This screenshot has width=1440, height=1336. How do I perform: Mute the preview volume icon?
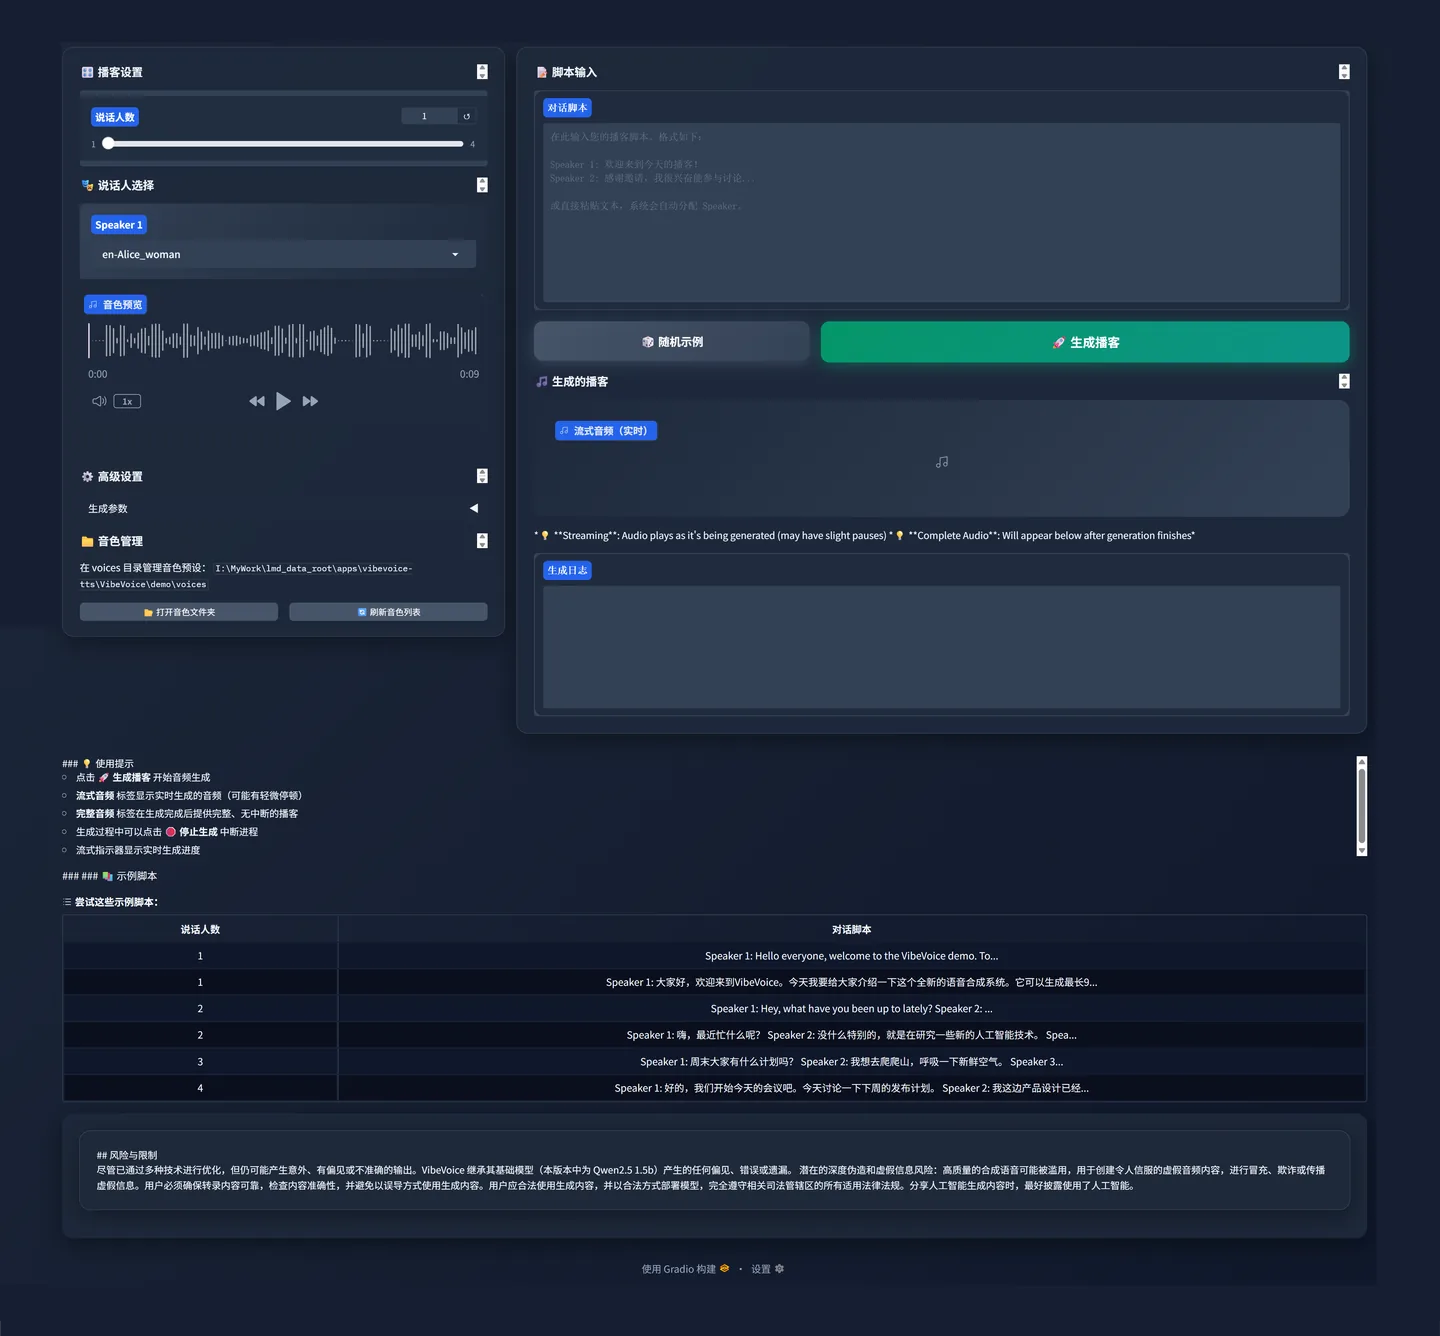tap(99, 401)
